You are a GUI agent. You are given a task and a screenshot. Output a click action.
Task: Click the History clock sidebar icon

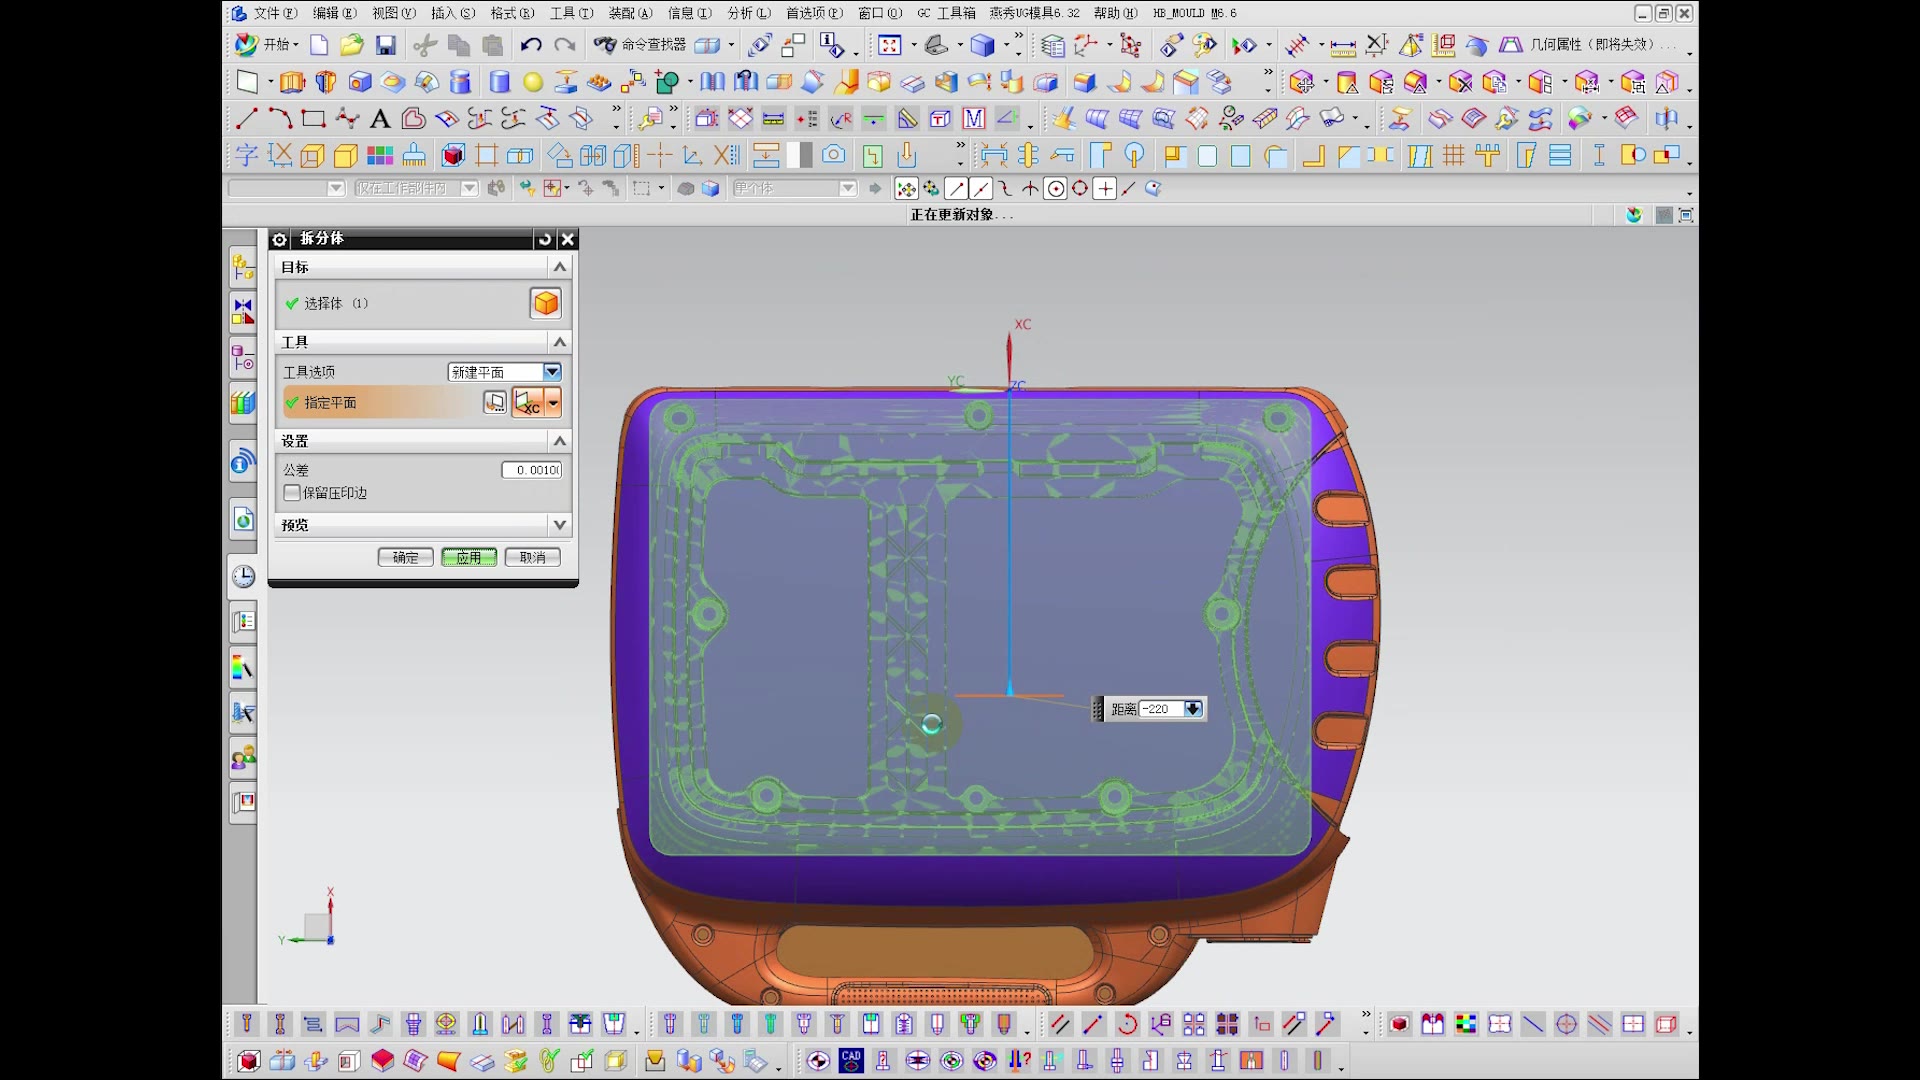(243, 577)
